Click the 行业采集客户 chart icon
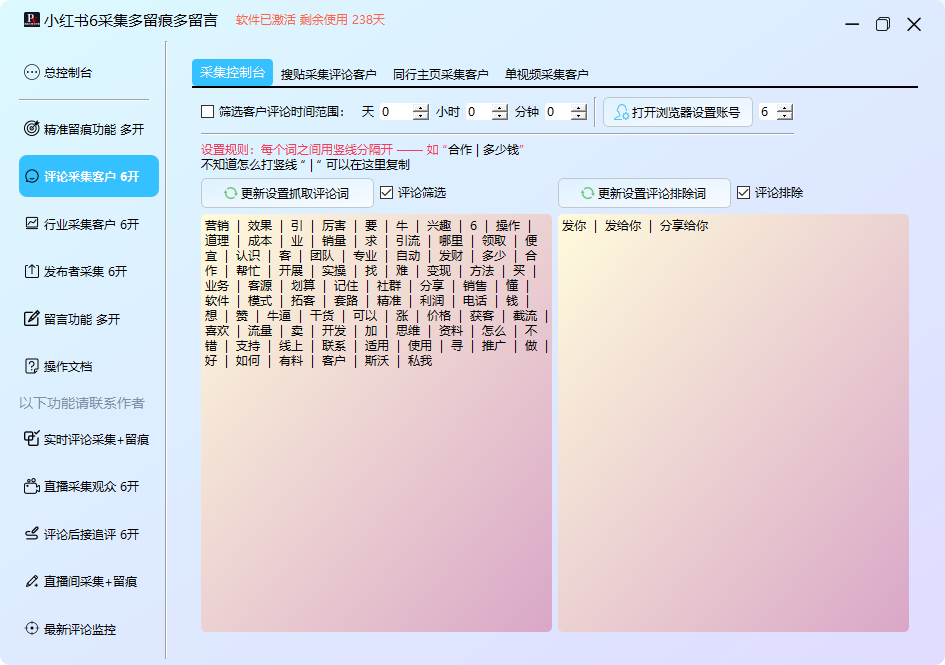945x665 pixels. 32,224
